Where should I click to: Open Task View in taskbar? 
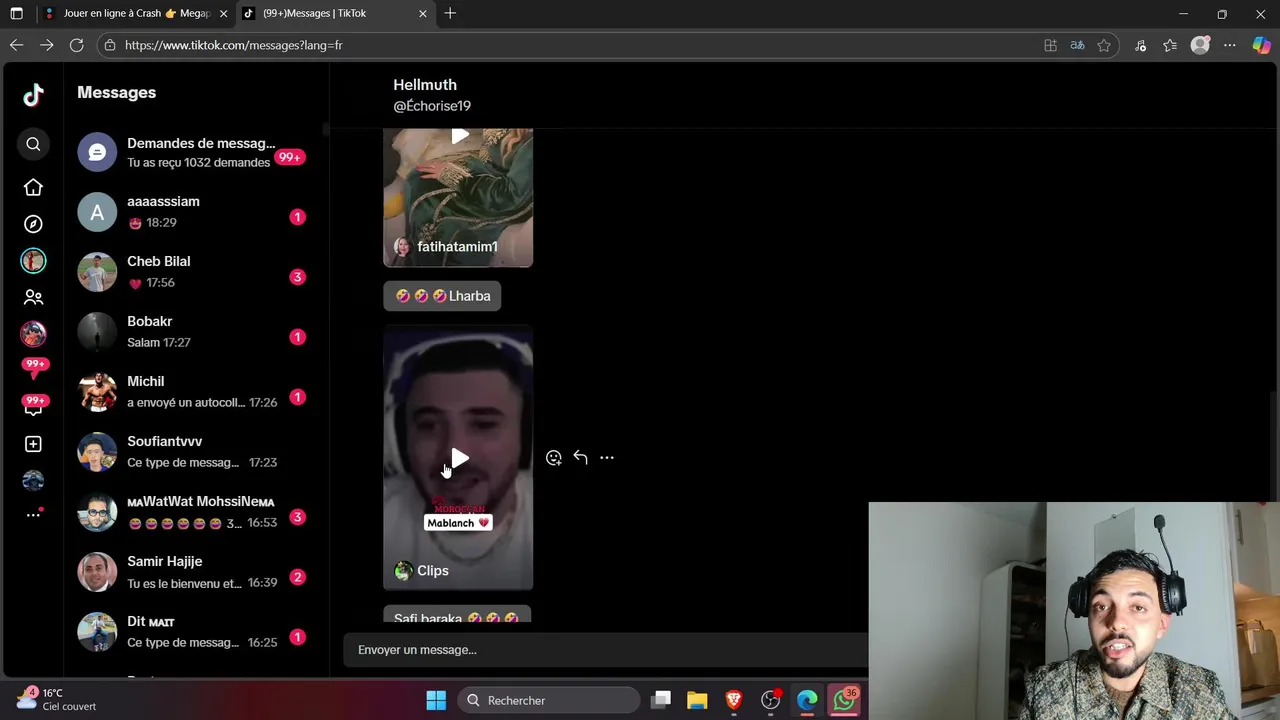pyautogui.click(x=661, y=700)
